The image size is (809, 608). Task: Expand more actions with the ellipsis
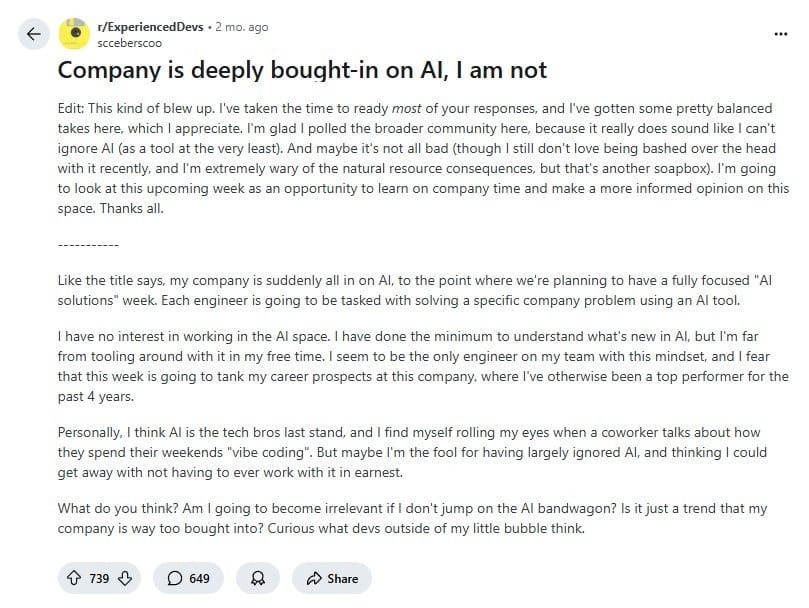(x=779, y=33)
